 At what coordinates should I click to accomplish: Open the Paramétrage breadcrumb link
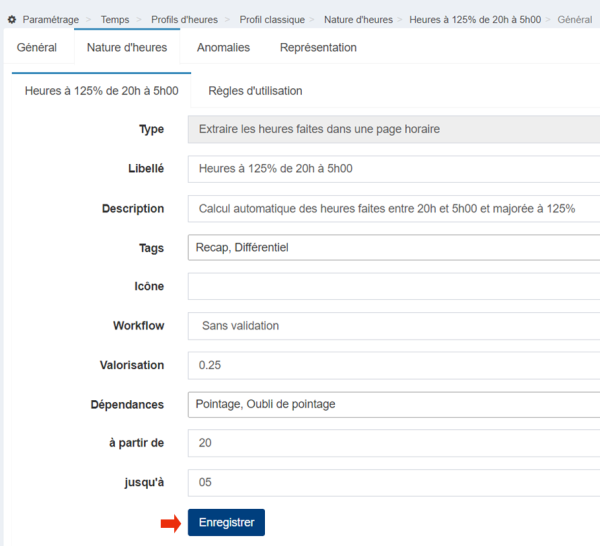(x=51, y=20)
